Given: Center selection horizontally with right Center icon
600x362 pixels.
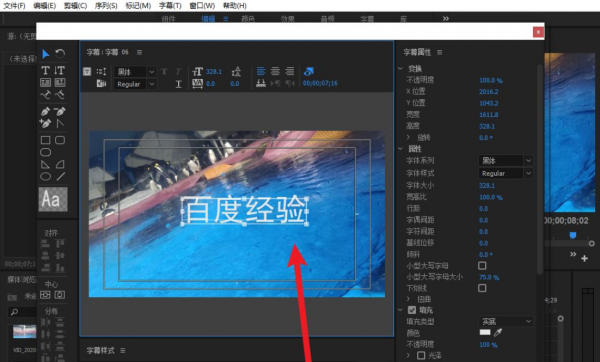Looking at the screenshot, I should click(x=60, y=295).
